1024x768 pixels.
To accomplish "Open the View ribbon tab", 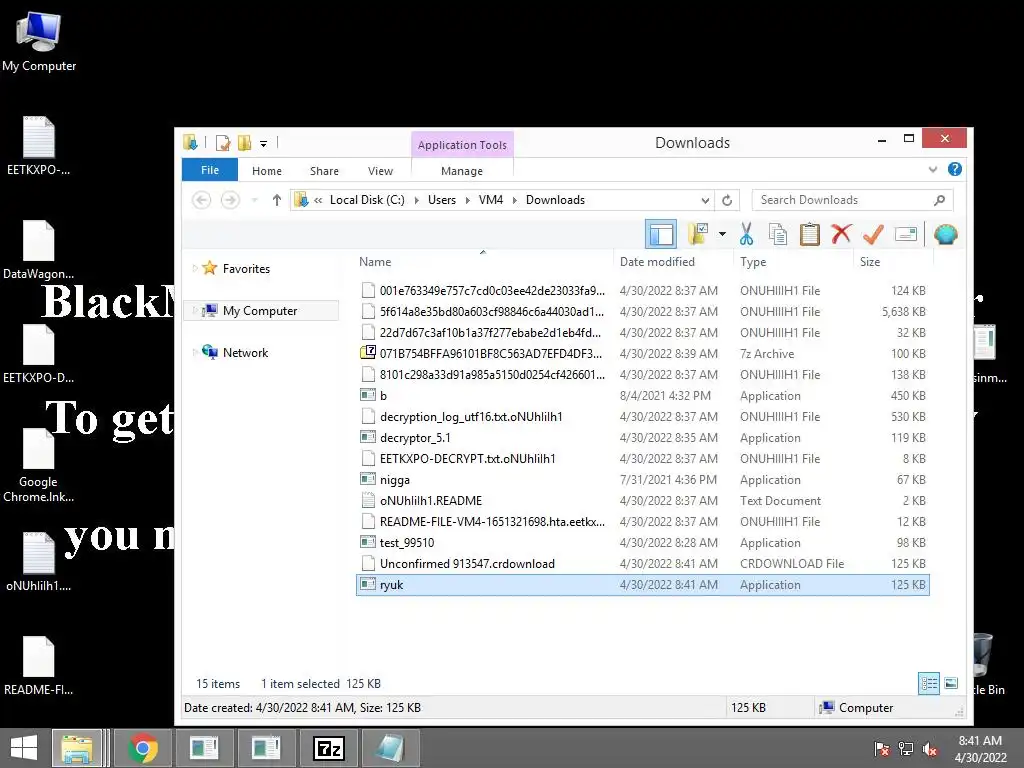I will click(x=380, y=170).
